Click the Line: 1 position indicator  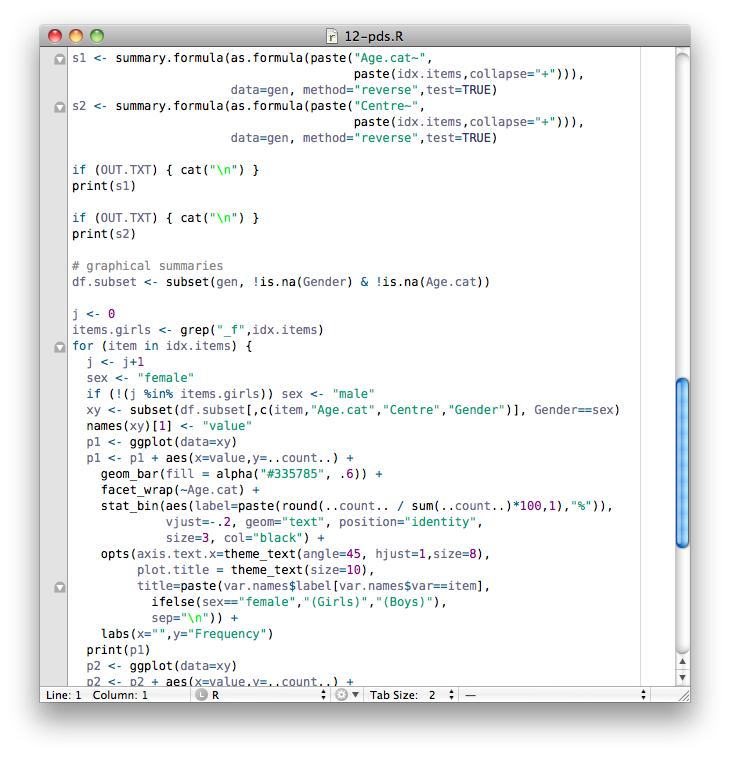pyautogui.click(x=66, y=694)
